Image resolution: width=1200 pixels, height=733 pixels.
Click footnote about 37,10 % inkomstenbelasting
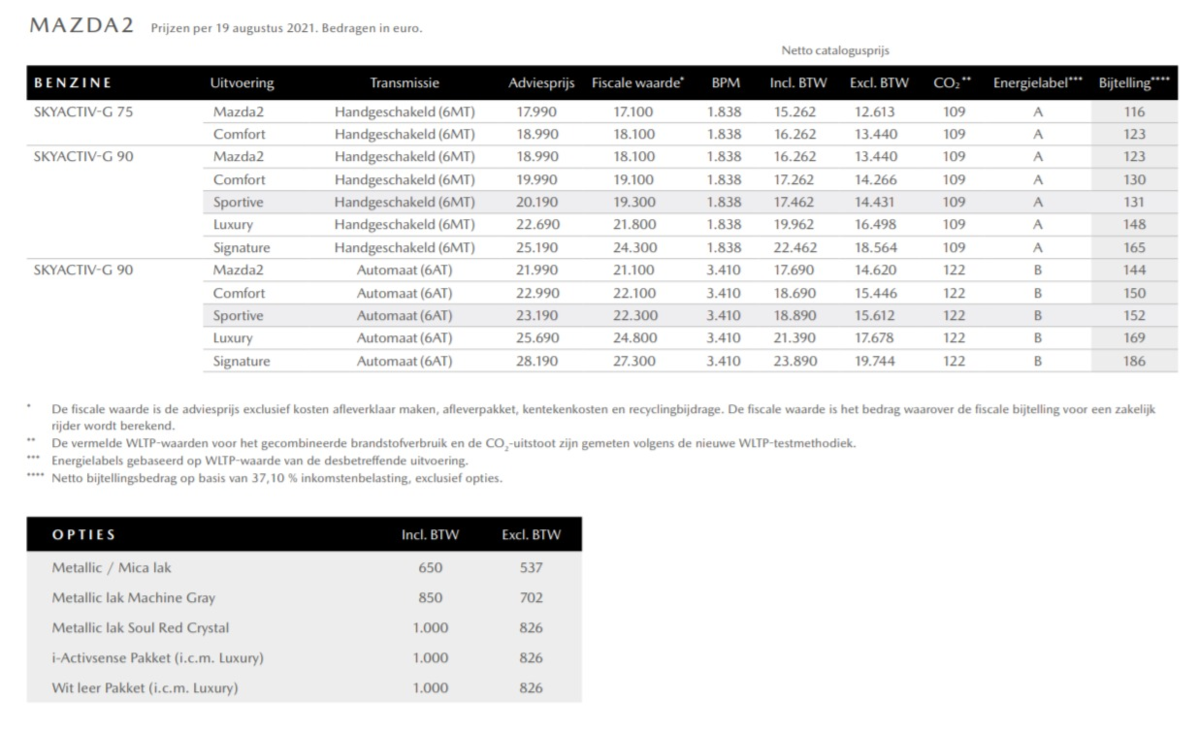[x=276, y=478]
